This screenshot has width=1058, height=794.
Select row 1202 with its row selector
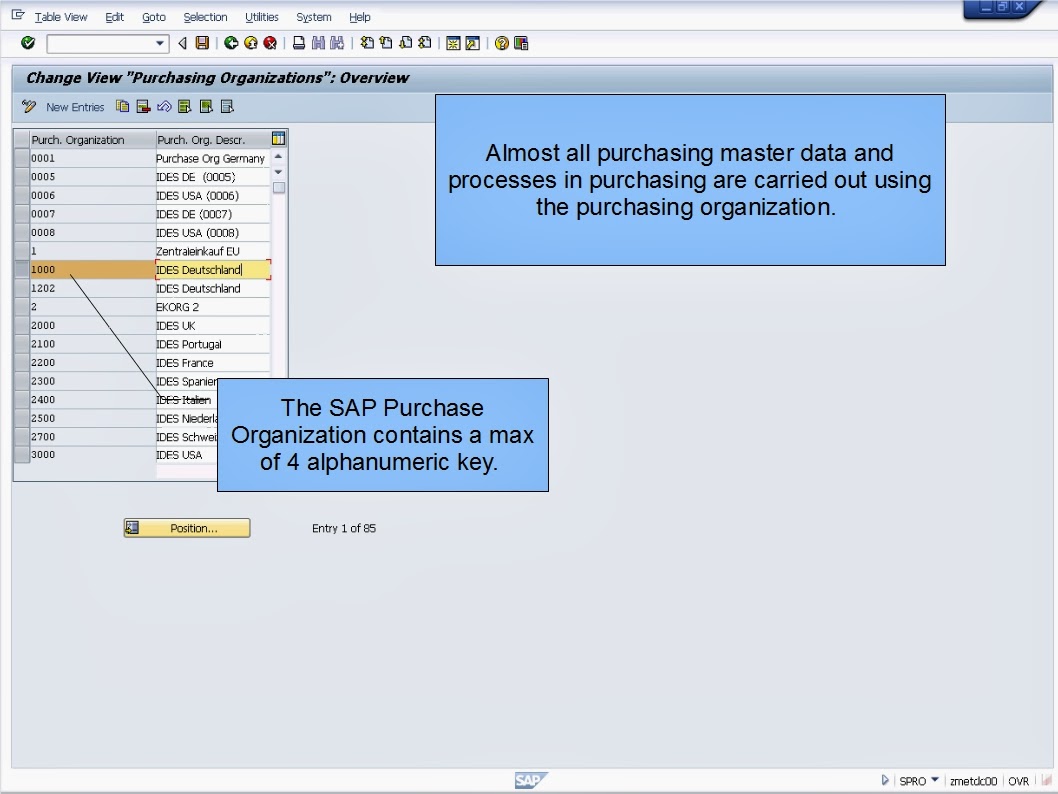tap(22, 288)
